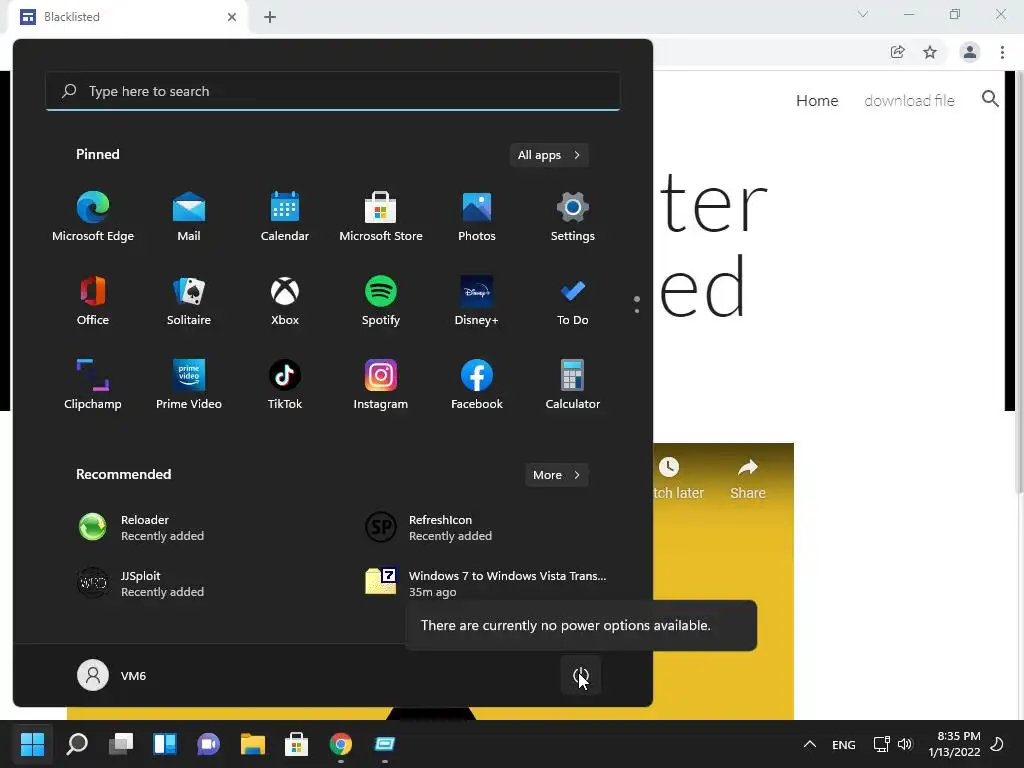Open Instagram app
The width and height of the screenshot is (1024, 768).
[x=381, y=385]
